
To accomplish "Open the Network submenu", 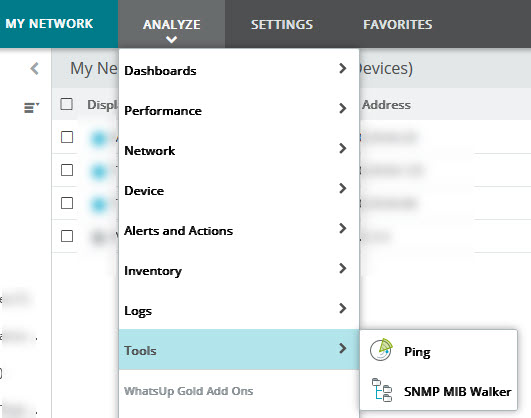I will coord(239,150).
